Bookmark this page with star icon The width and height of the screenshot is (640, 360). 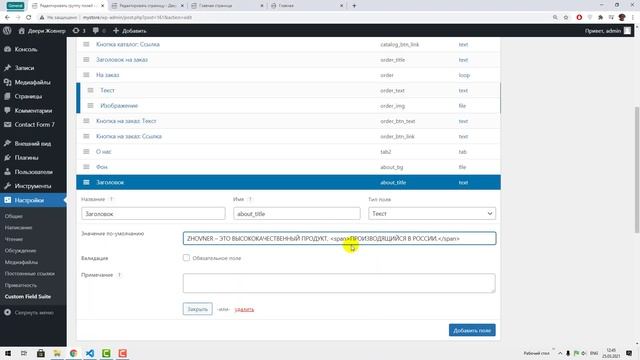(x=566, y=18)
